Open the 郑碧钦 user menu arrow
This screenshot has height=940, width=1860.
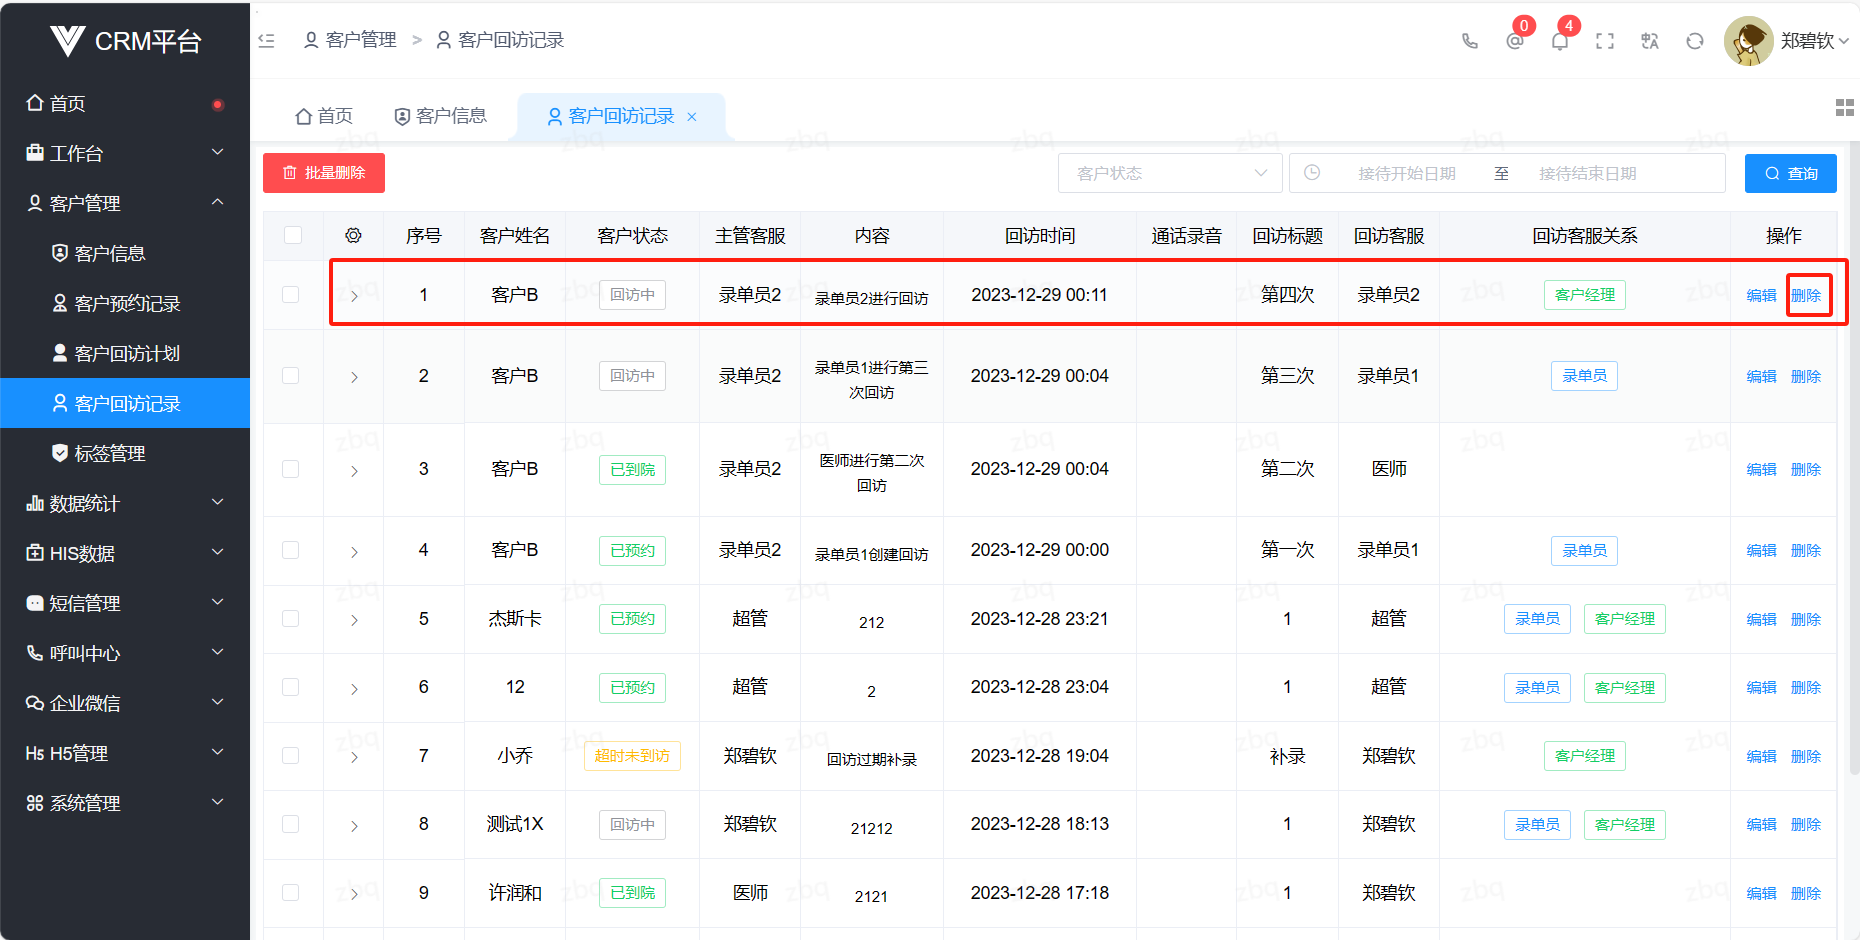coord(1843,41)
